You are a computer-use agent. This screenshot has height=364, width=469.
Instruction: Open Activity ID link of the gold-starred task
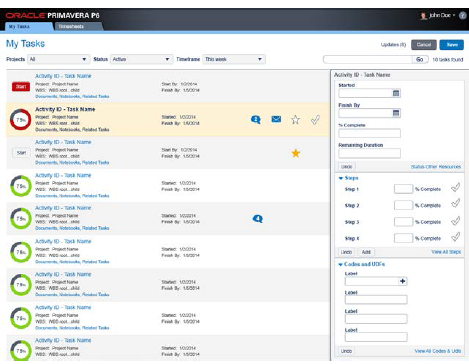[63, 142]
